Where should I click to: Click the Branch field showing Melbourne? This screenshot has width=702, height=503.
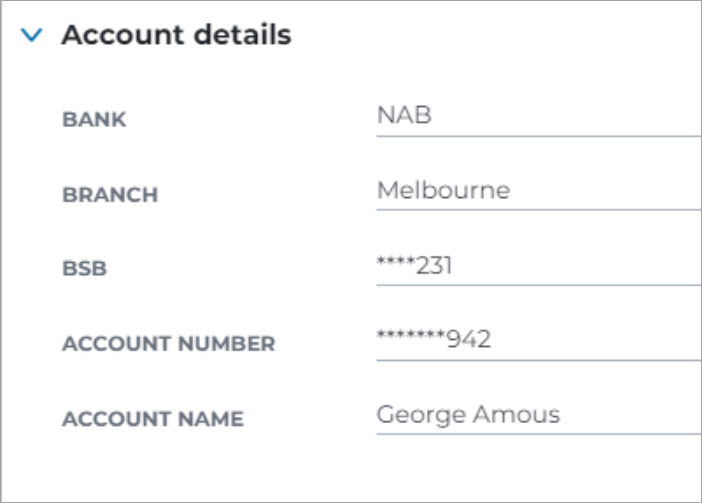[539, 192]
